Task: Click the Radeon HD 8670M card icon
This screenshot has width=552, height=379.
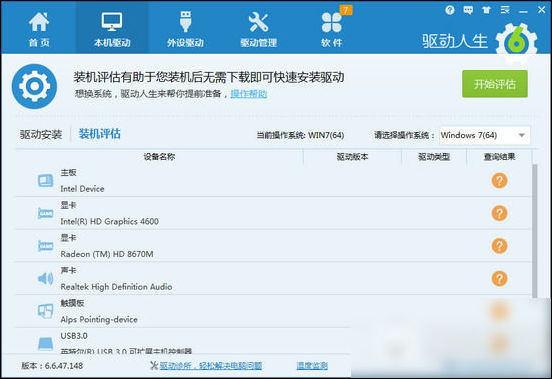Action: [x=45, y=246]
